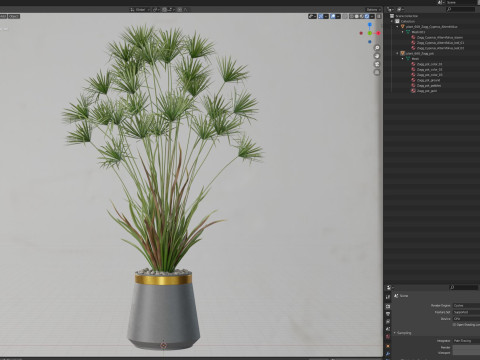Open the viewport Options dropdown
Screen dimensions: 480x360
pos(373,10)
